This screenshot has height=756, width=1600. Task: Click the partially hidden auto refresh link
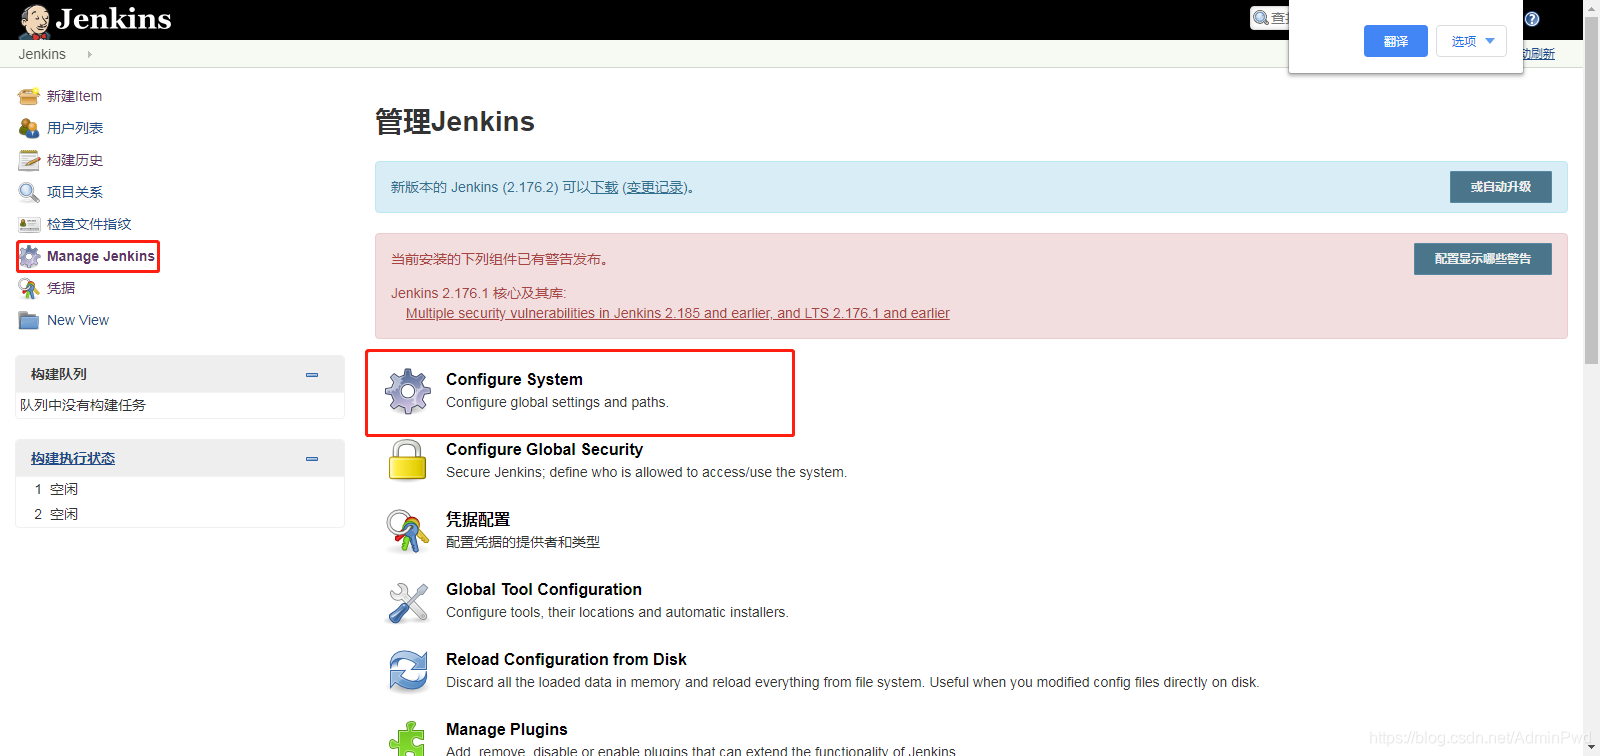1539,54
